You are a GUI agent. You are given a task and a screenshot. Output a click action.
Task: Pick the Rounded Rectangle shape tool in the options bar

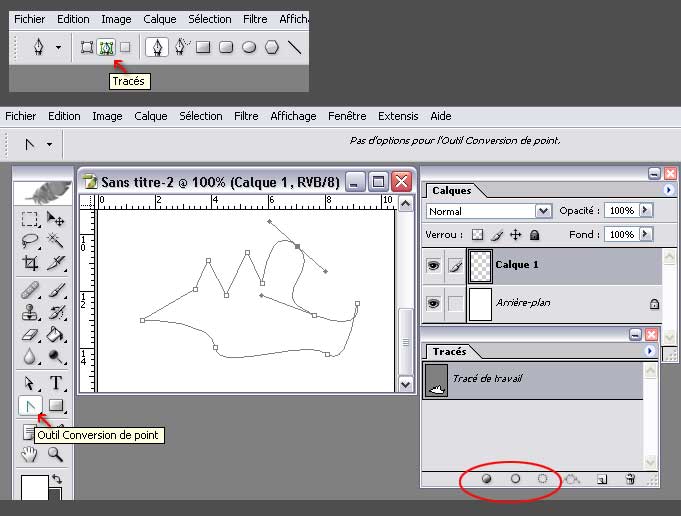tap(226, 47)
